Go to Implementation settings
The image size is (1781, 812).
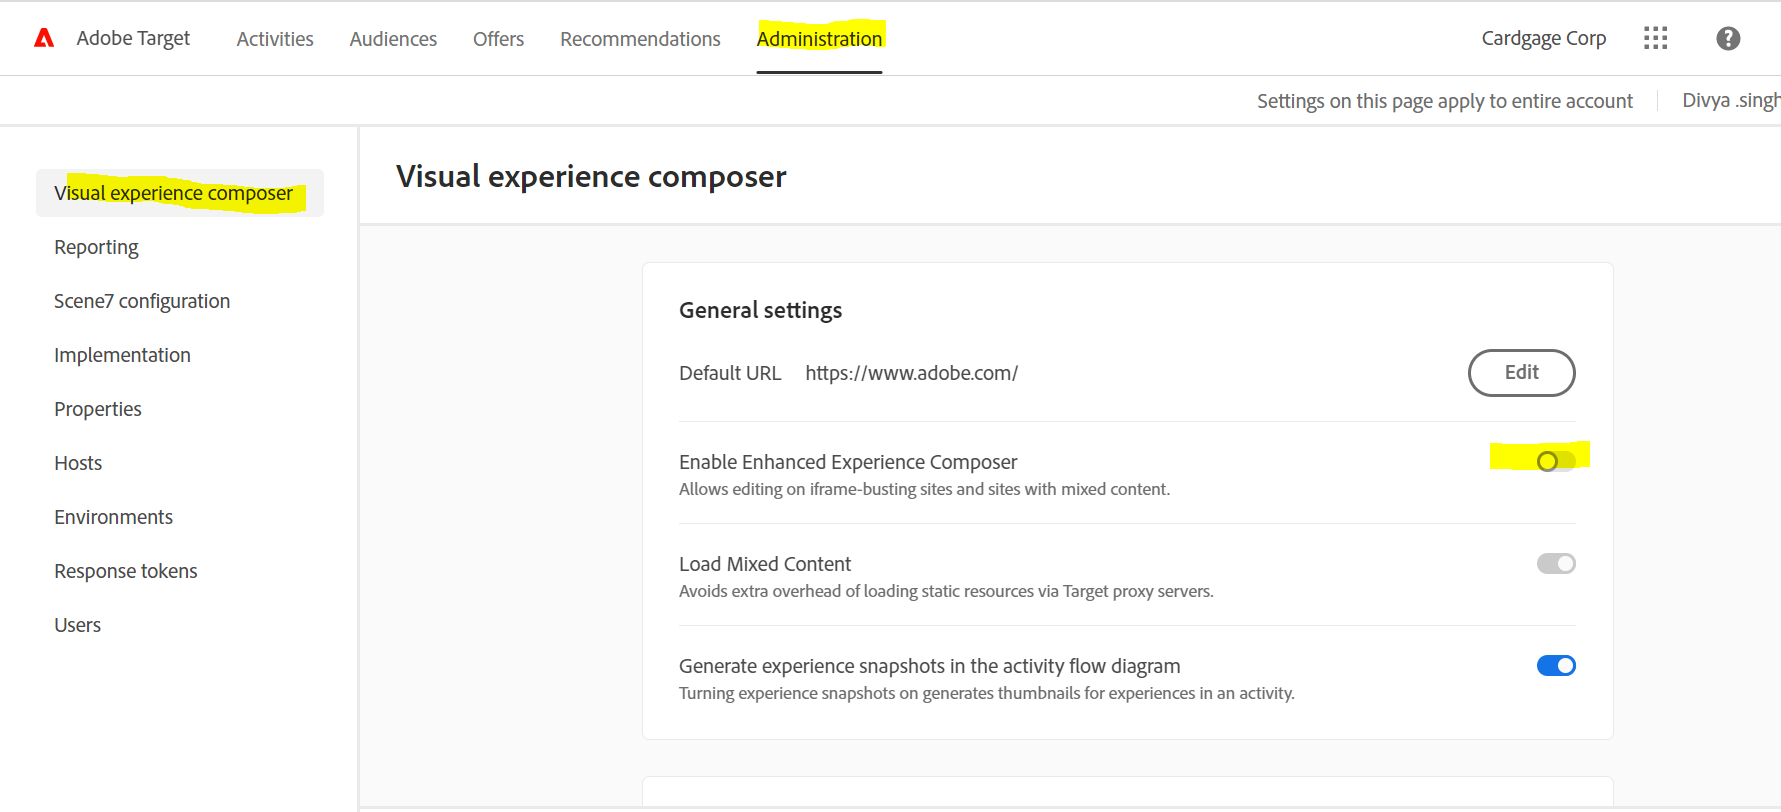point(122,355)
